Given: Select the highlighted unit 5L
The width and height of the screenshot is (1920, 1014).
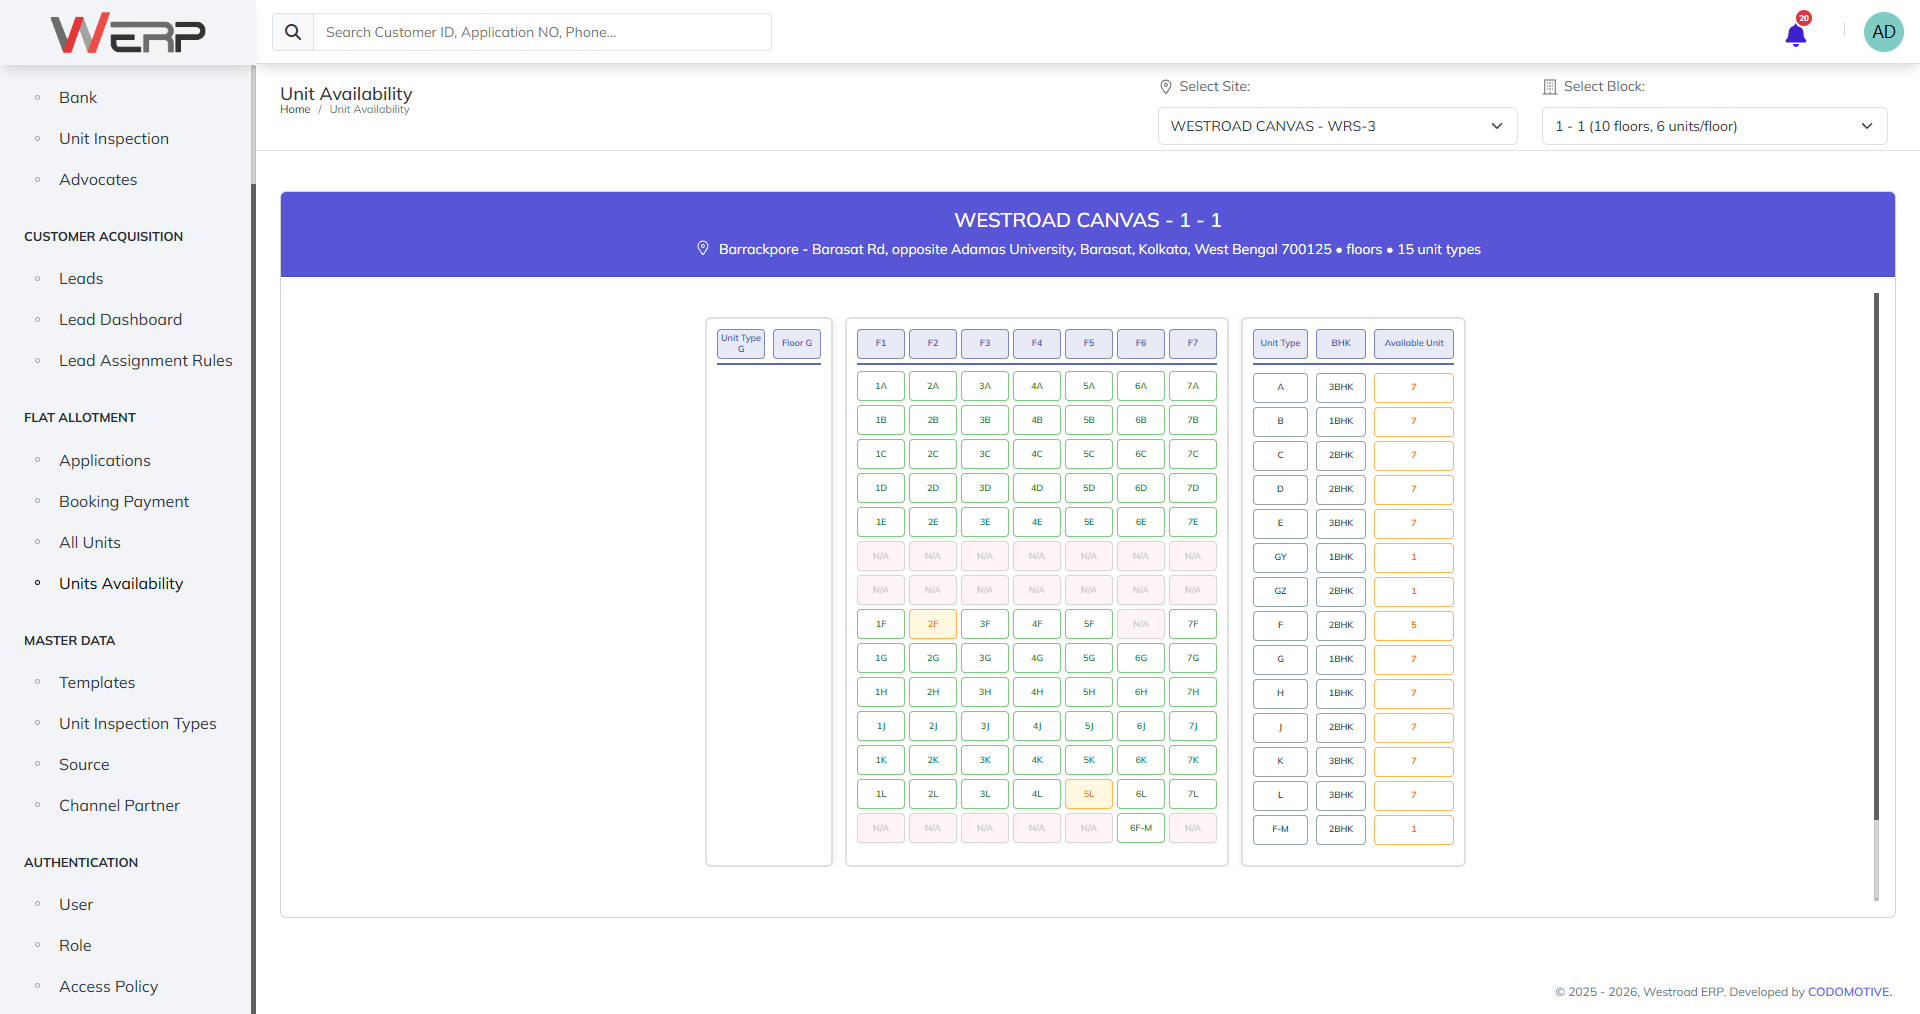Looking at the screenshot, I should (1089, 794).
